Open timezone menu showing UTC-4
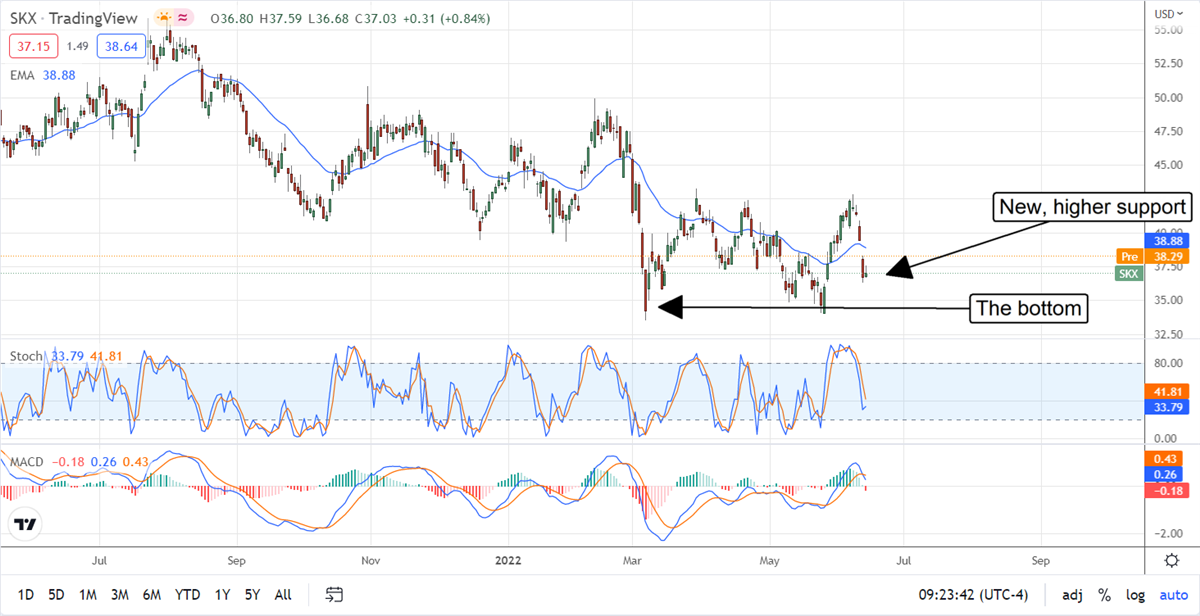Image resolution: width=1200 pixels, height=616 pixels. click(x=969, y=595)
